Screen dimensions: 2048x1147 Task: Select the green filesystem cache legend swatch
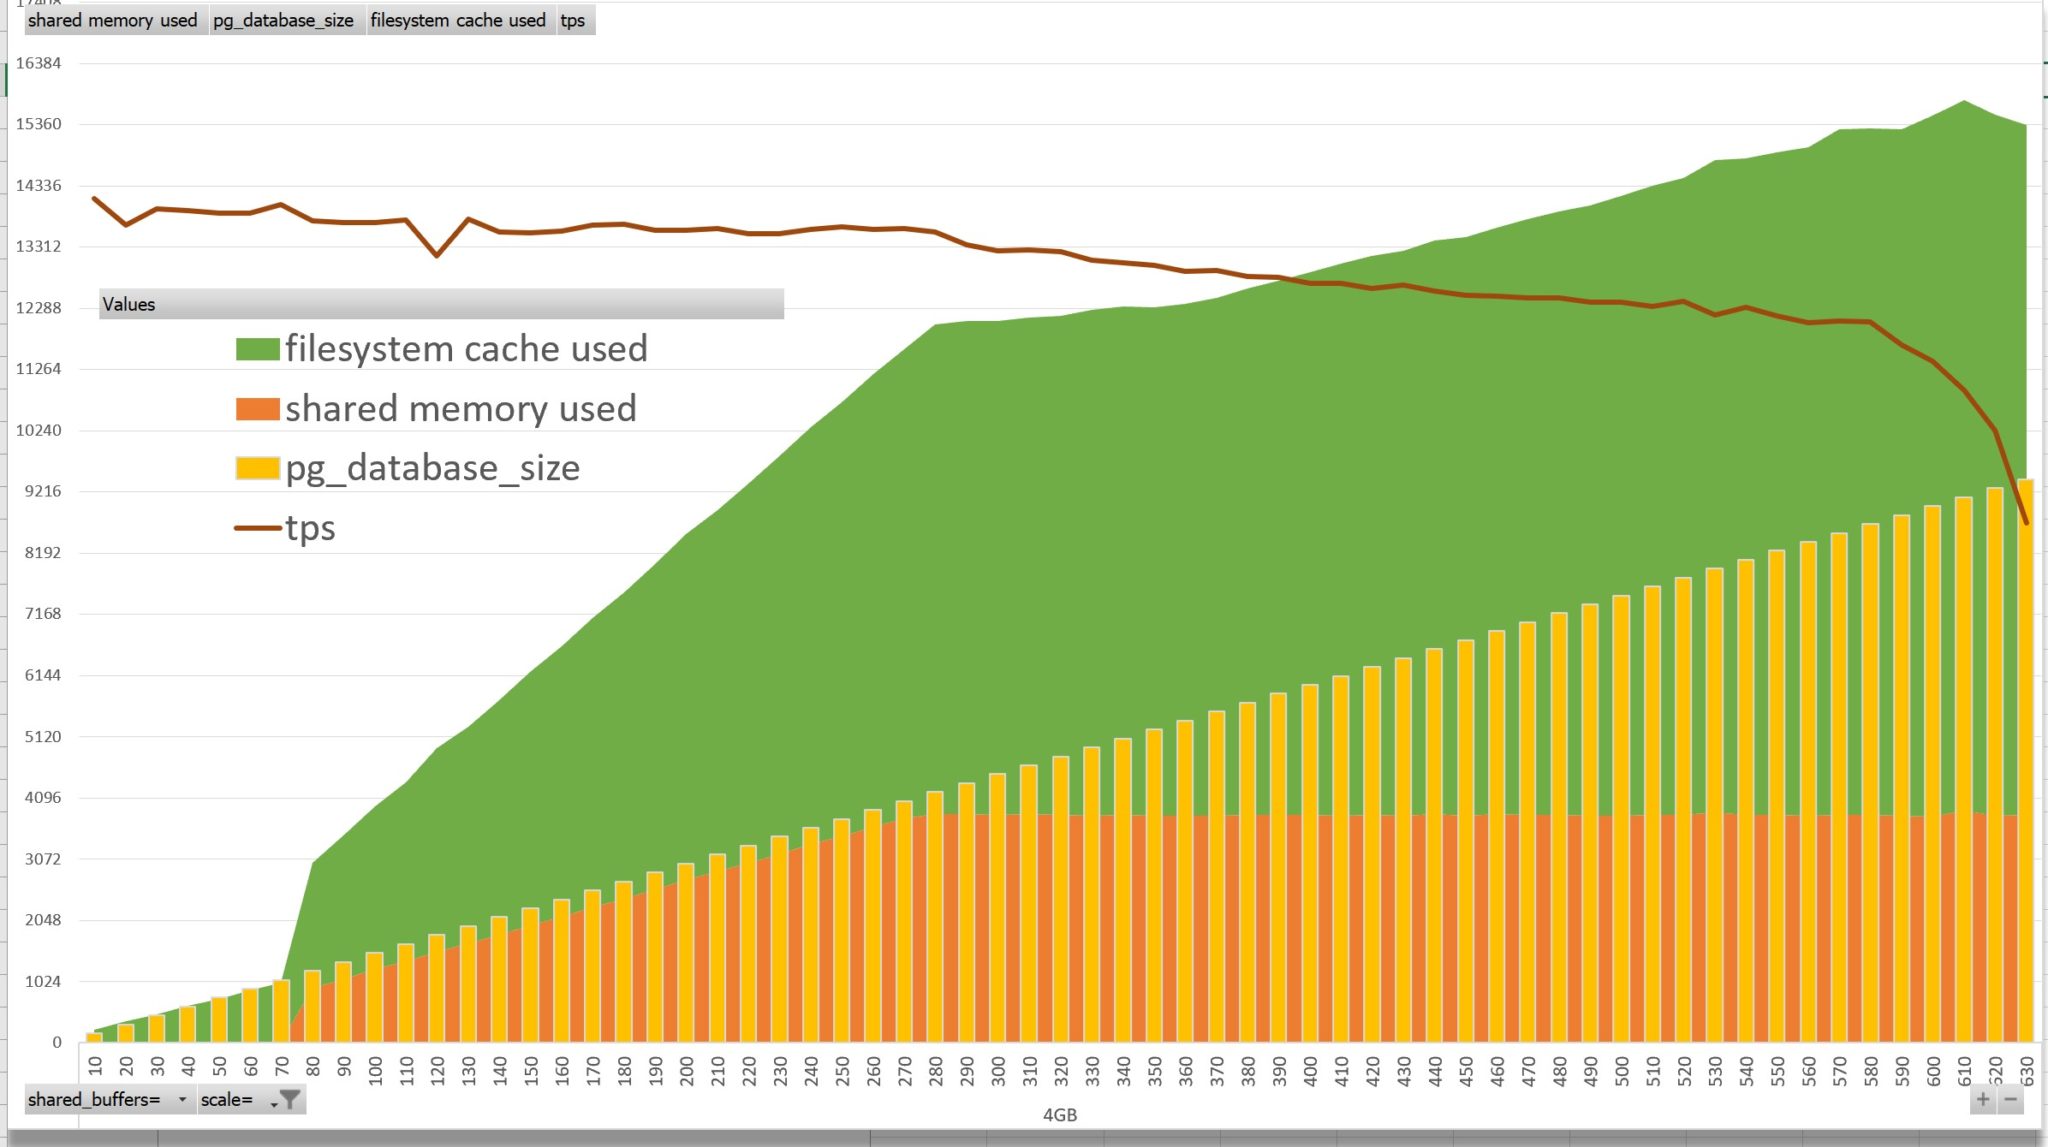tap(257, 349)
